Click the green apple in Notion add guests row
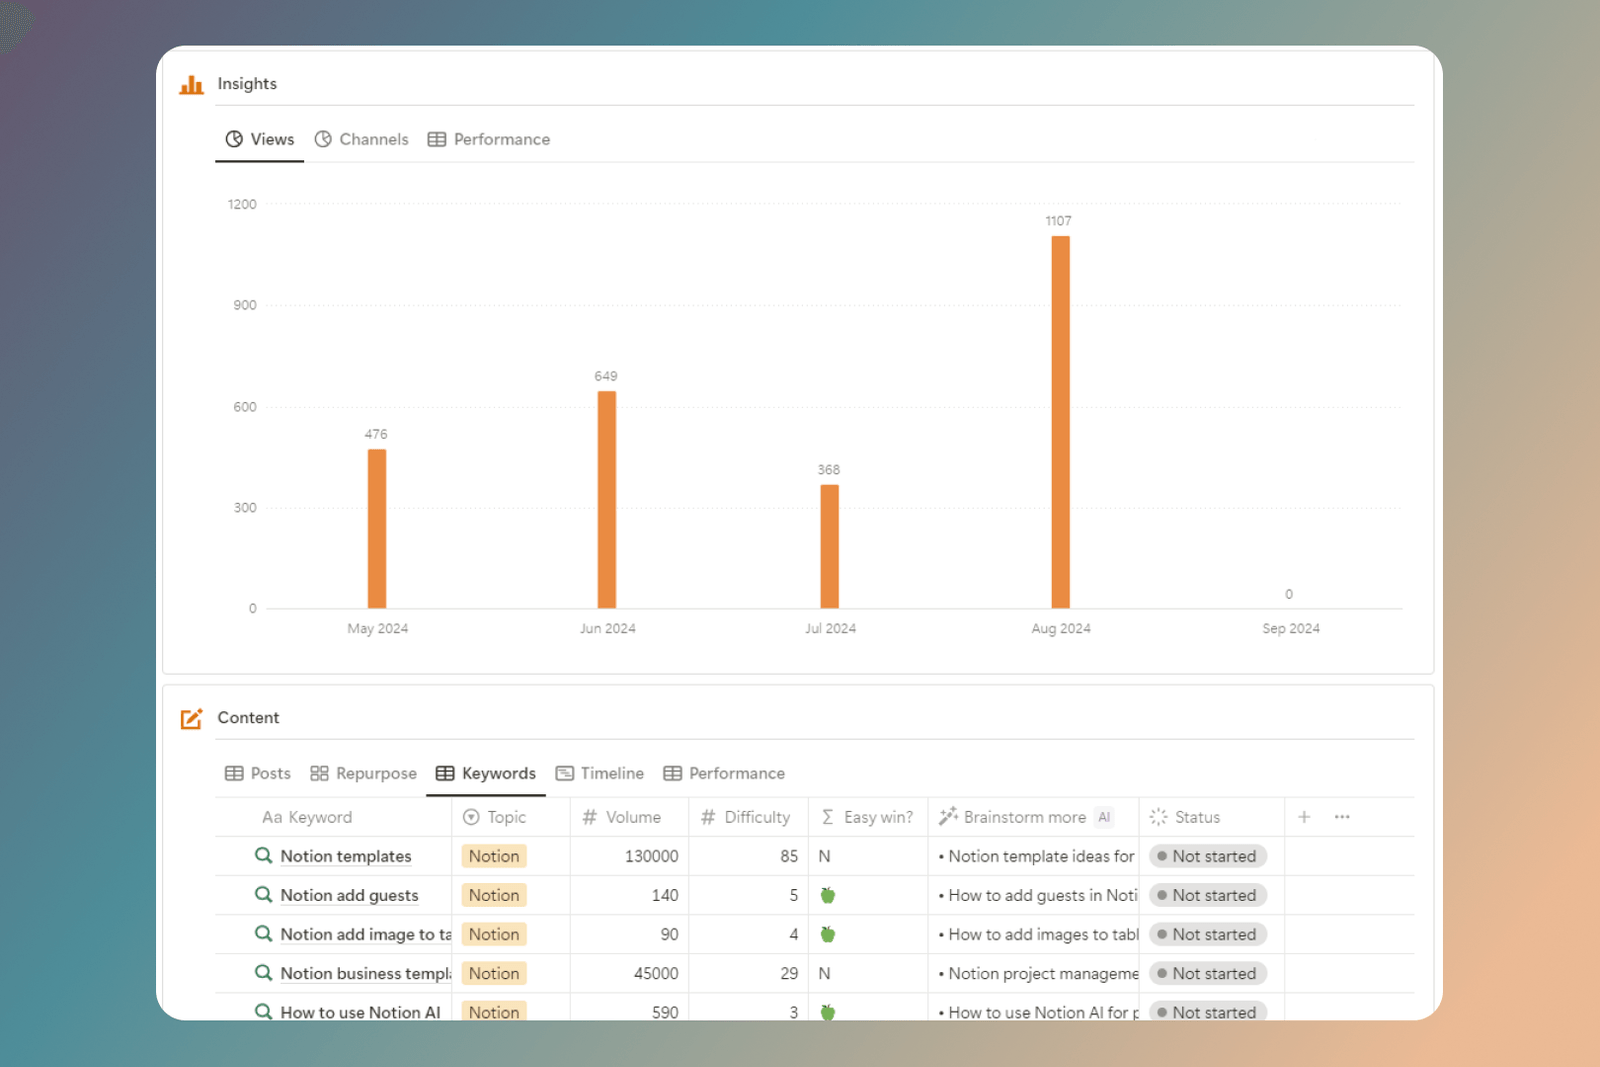 point(828,895)
